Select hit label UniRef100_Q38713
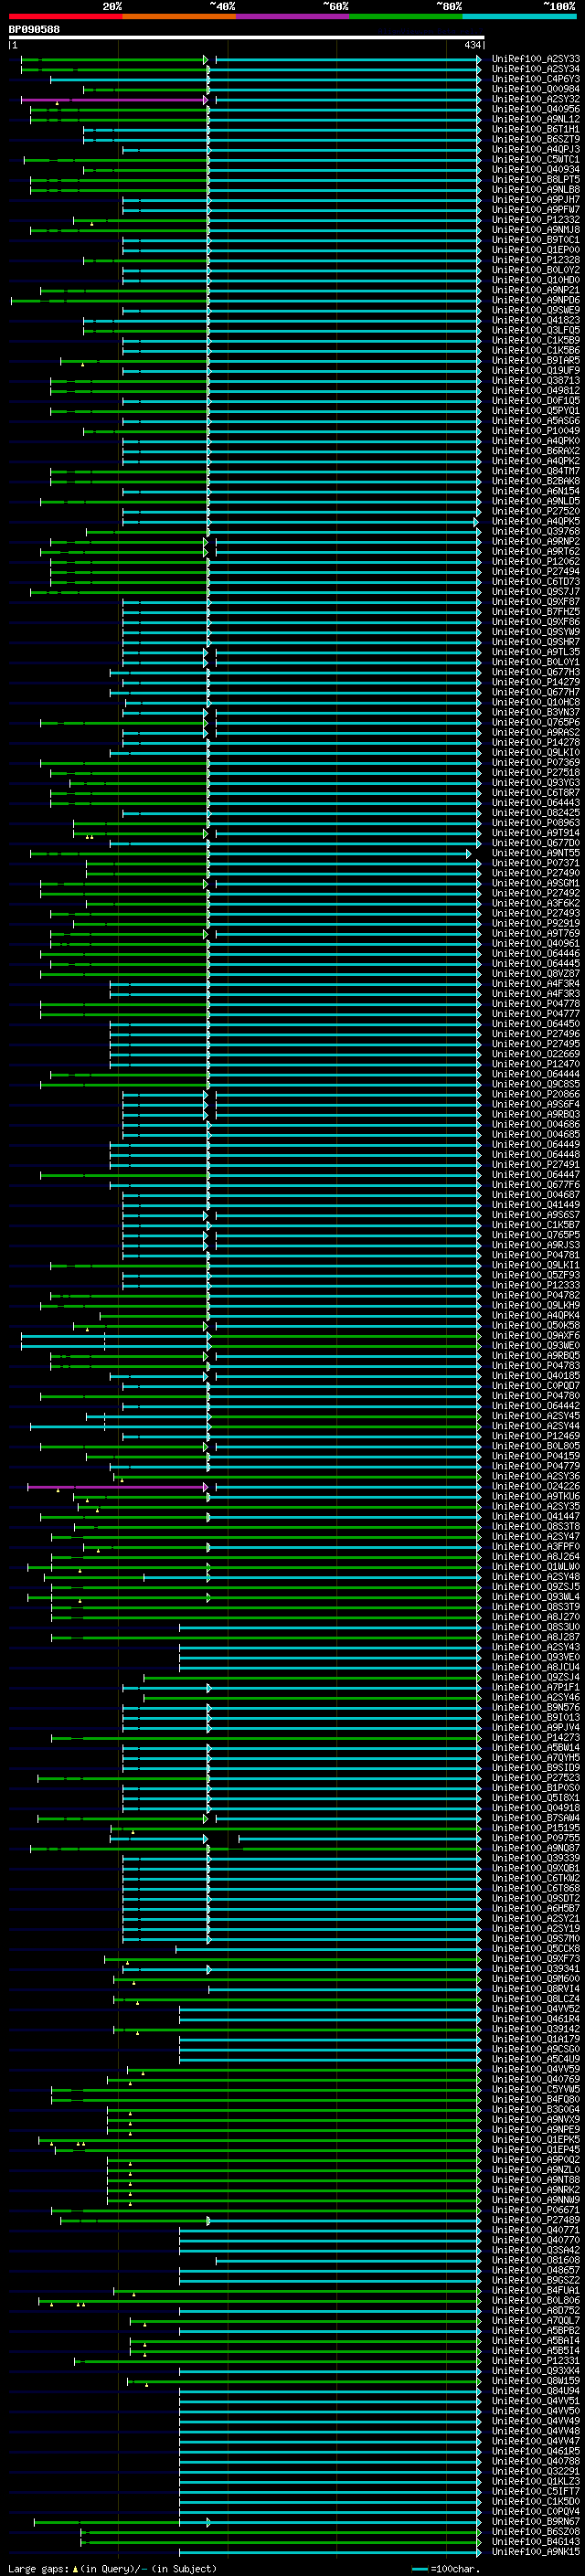 [536, 381]
